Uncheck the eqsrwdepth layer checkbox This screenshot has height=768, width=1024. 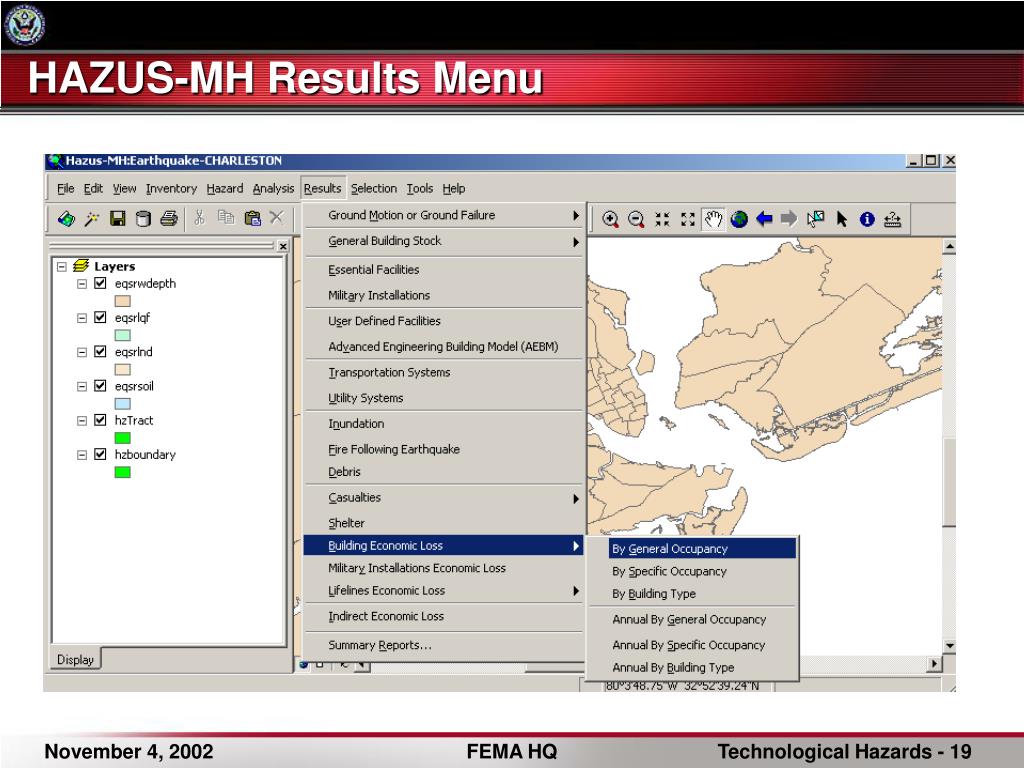click(100, 283)
